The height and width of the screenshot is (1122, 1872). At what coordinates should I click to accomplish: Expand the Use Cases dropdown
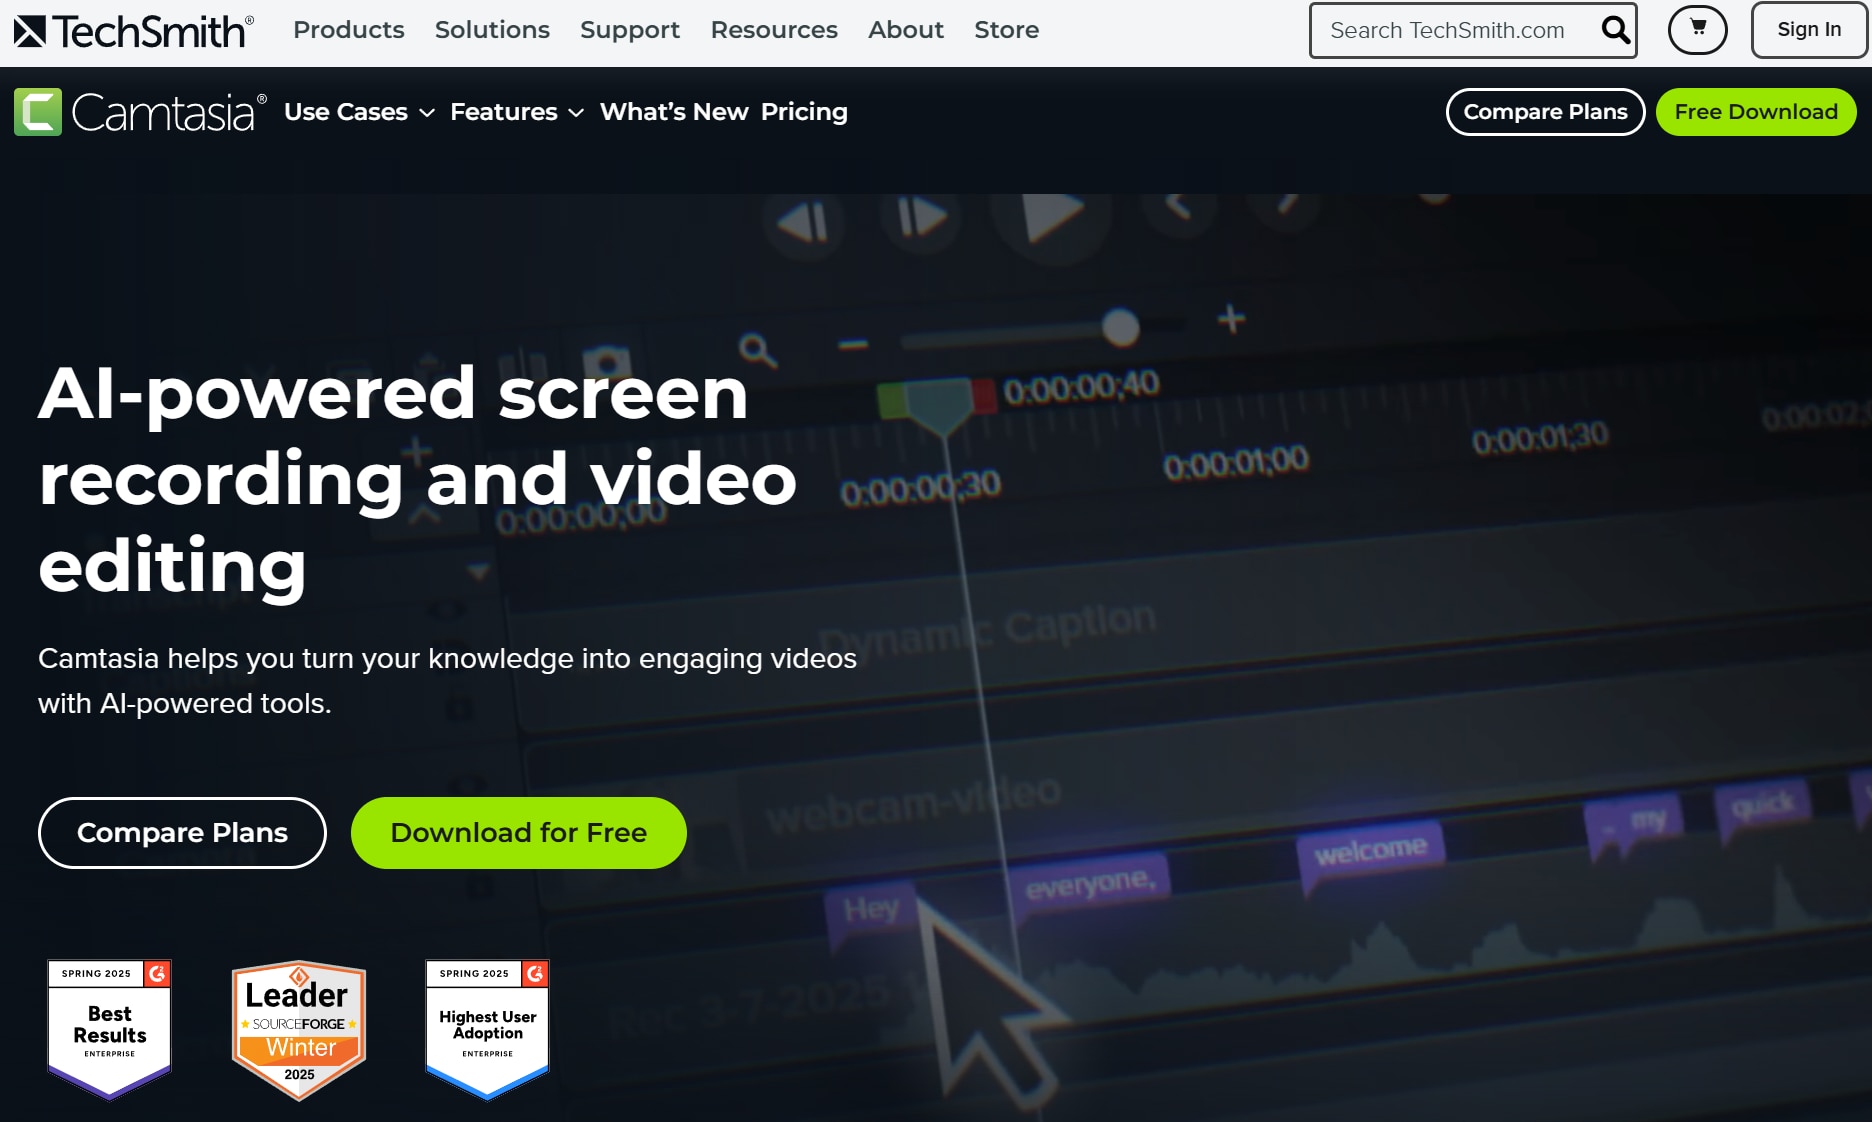coord(359,112)
